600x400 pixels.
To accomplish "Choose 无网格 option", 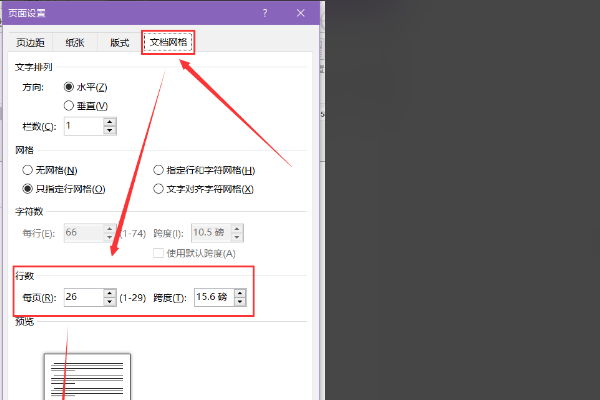I will coord(27,170).
